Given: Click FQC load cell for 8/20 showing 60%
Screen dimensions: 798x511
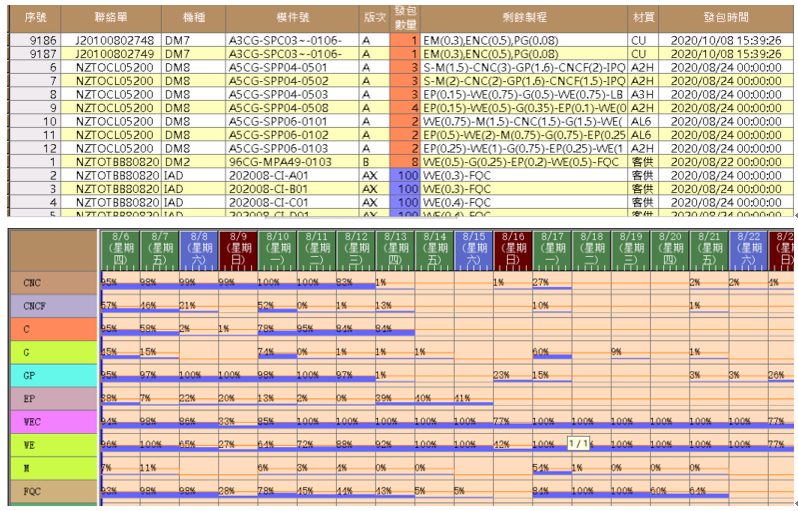Looking at the screenshot, I should pyautogui.click(x=670, y=492).
